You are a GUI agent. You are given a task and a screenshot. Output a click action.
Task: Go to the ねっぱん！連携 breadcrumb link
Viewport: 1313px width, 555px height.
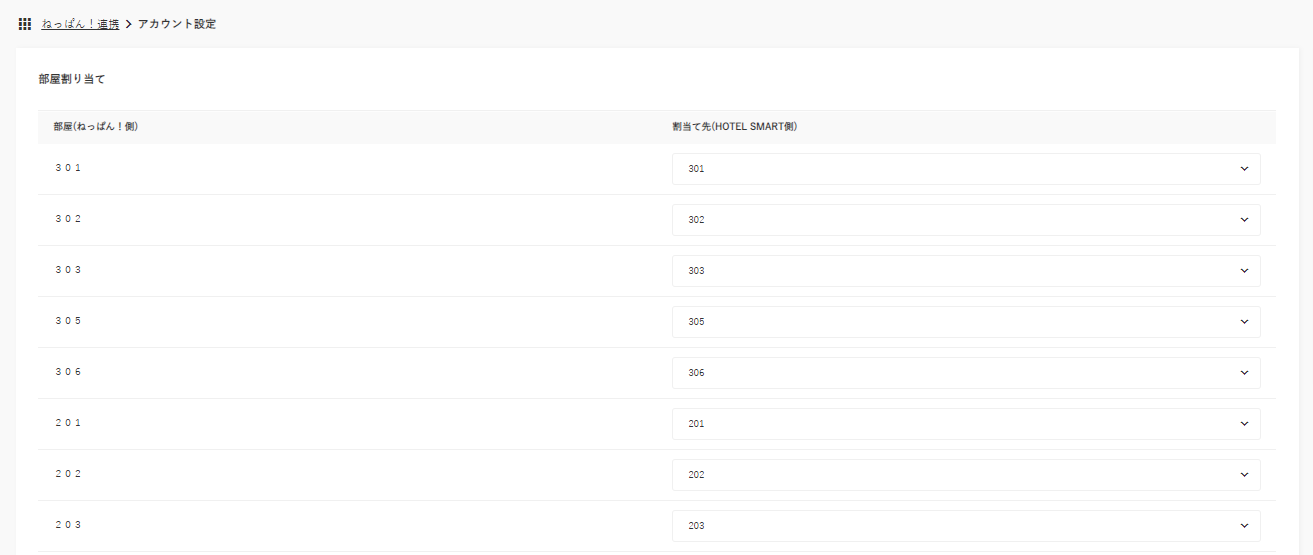coord(80,24)
